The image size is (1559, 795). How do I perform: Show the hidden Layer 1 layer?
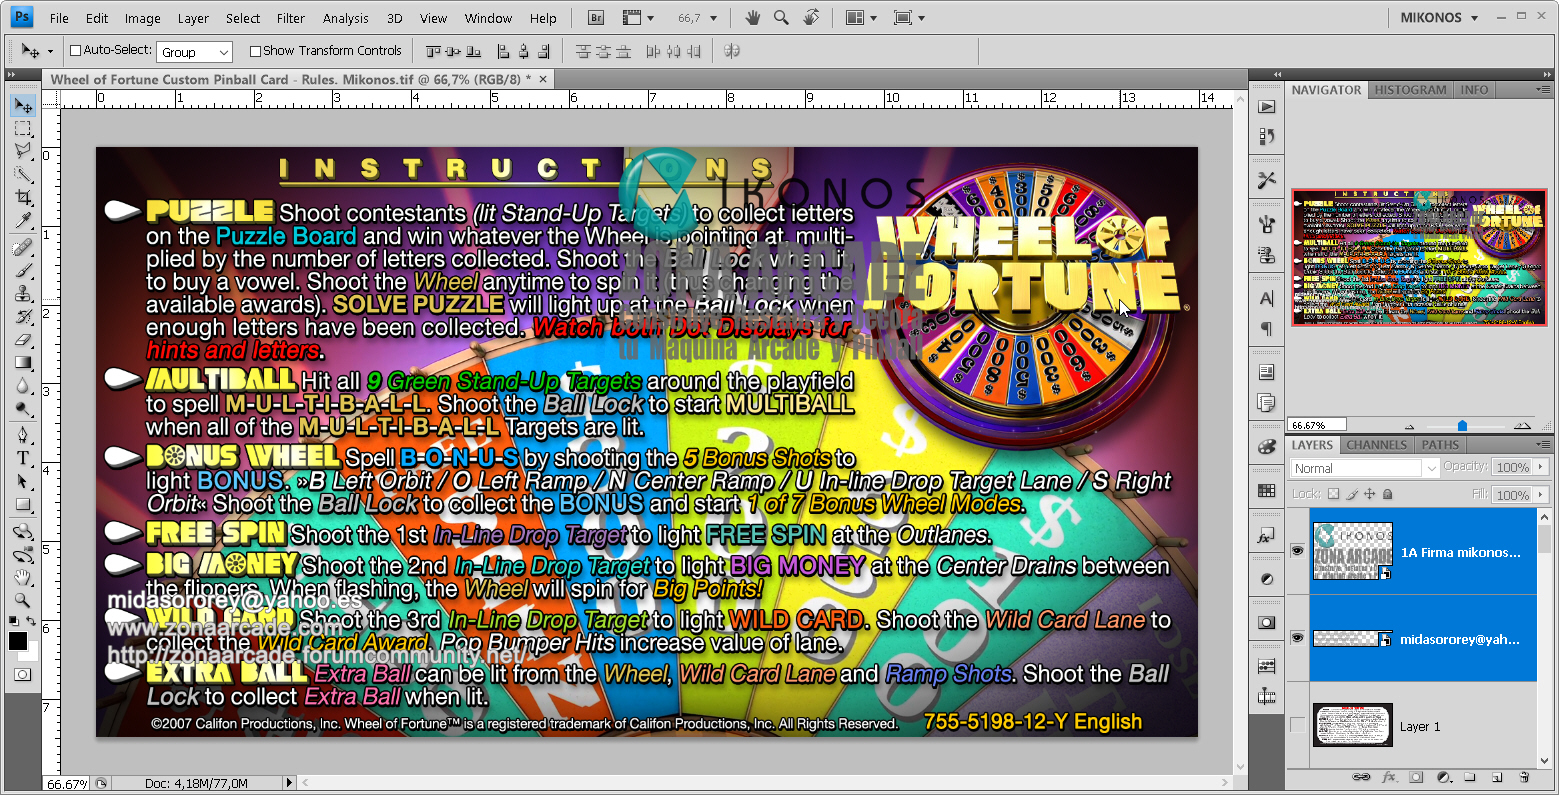(1297, 725)
